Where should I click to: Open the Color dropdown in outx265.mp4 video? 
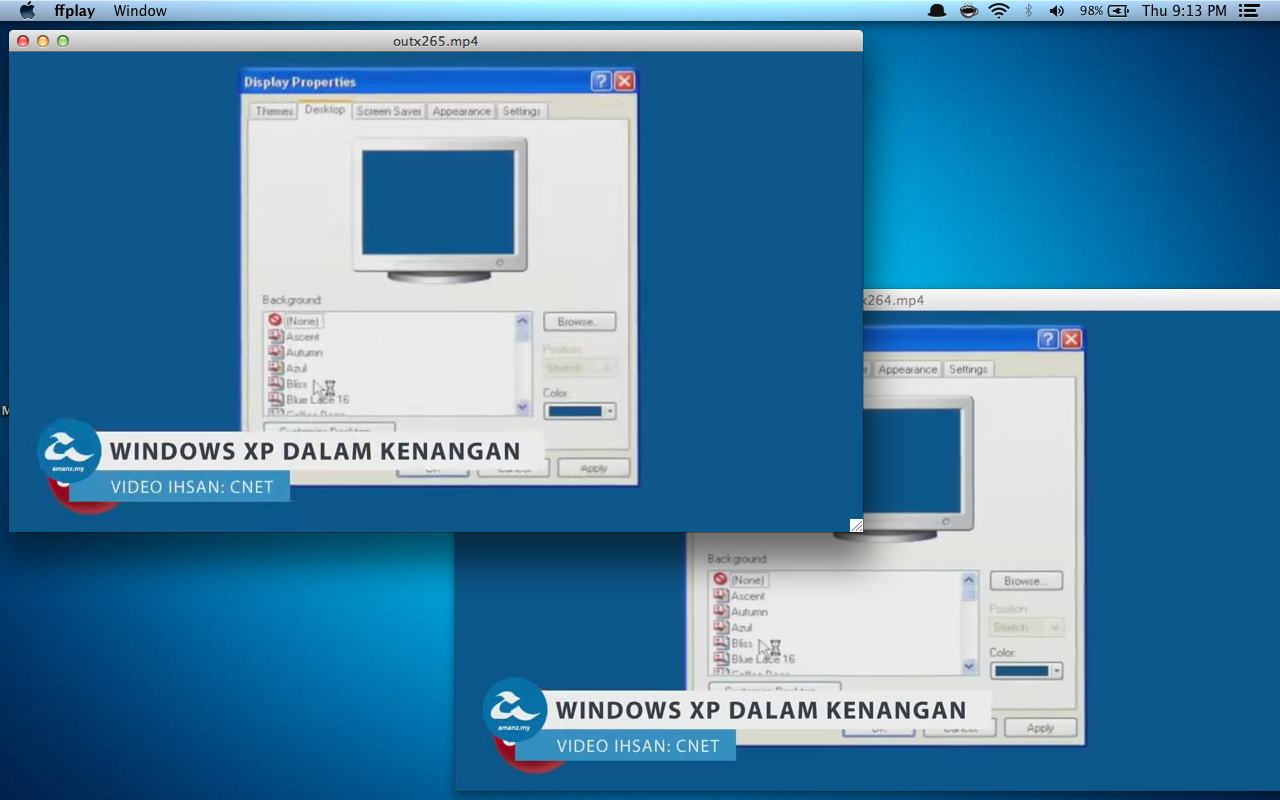[579, 411]
